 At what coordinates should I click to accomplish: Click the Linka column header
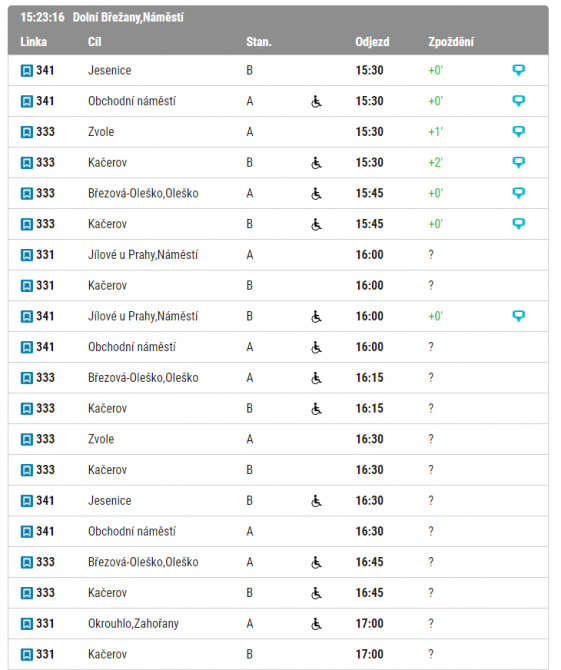point(33,42)
